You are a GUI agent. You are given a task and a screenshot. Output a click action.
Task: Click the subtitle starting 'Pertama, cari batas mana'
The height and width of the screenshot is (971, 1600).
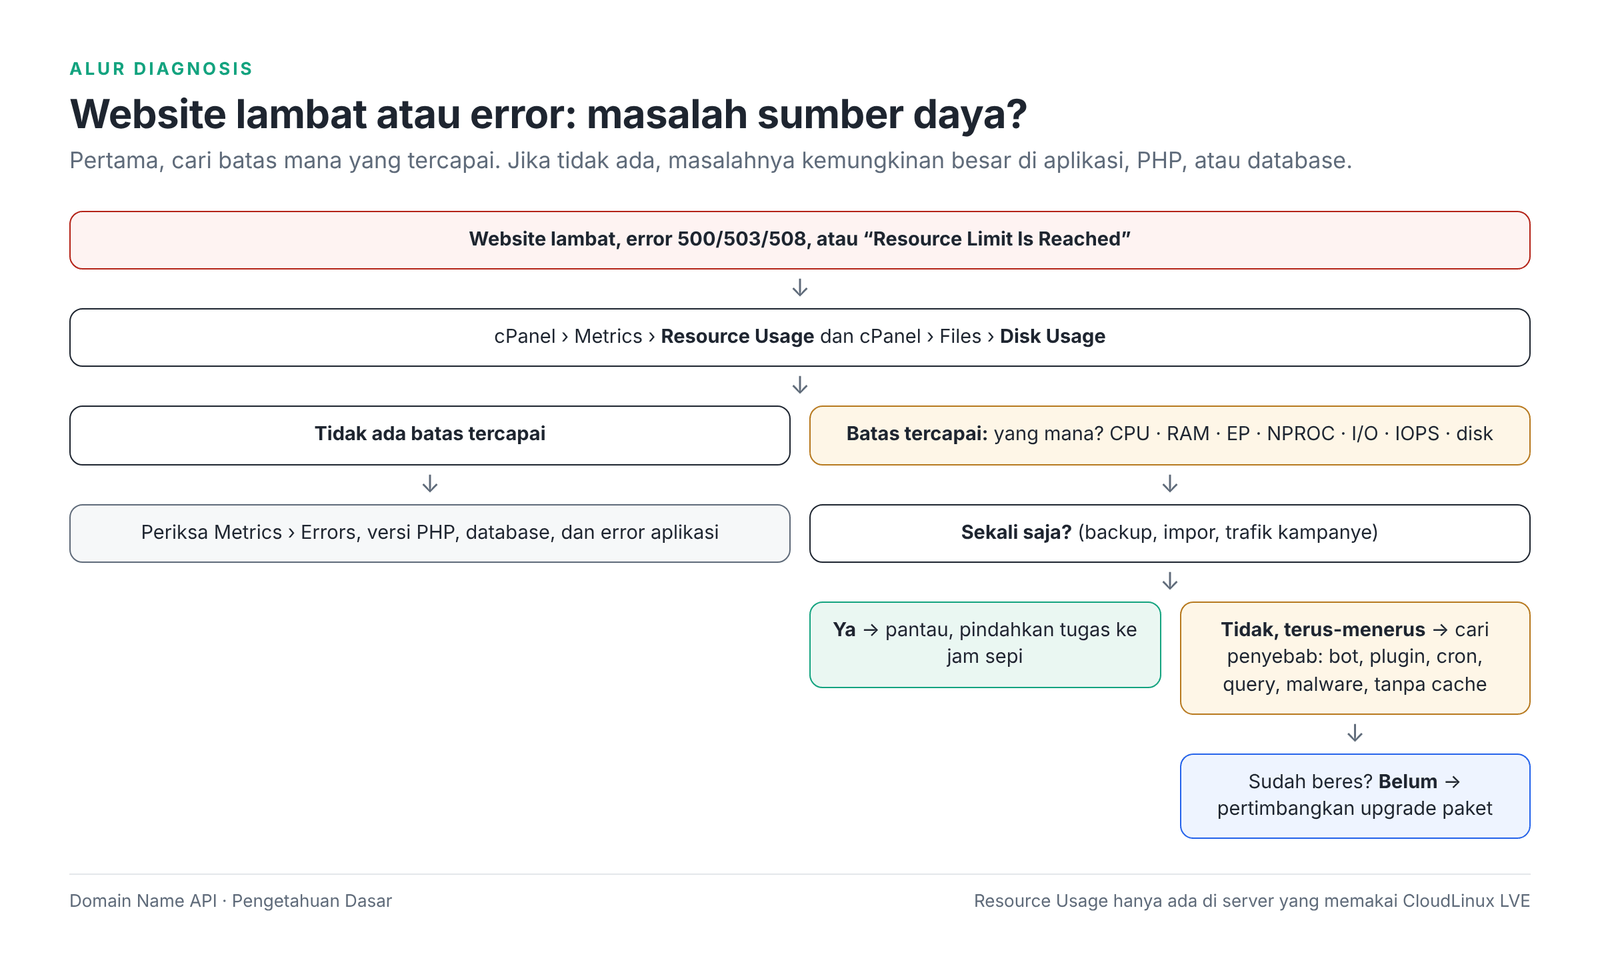coord(710,160)
